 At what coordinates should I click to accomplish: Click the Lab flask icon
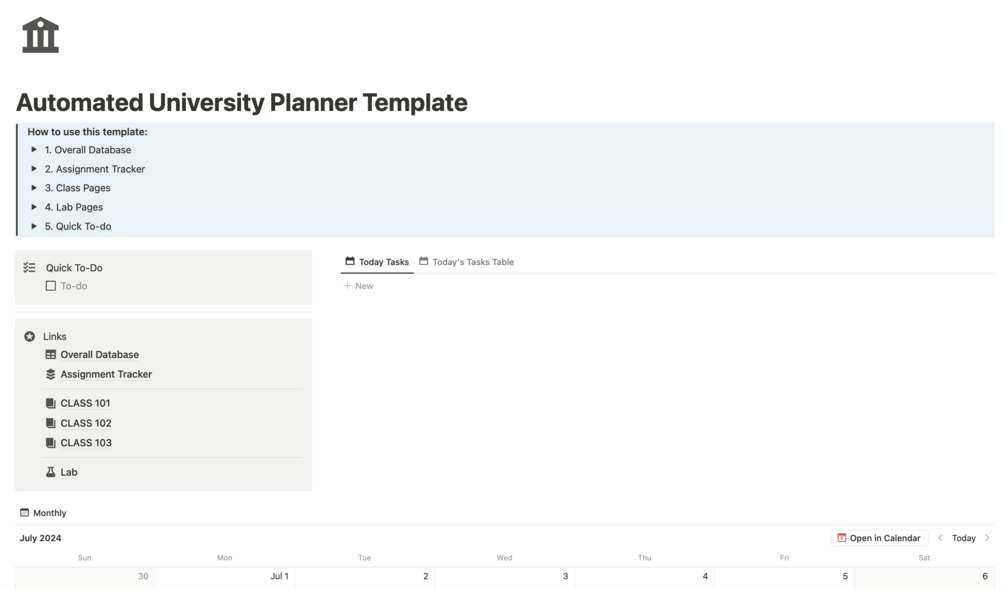pos(51,472)
